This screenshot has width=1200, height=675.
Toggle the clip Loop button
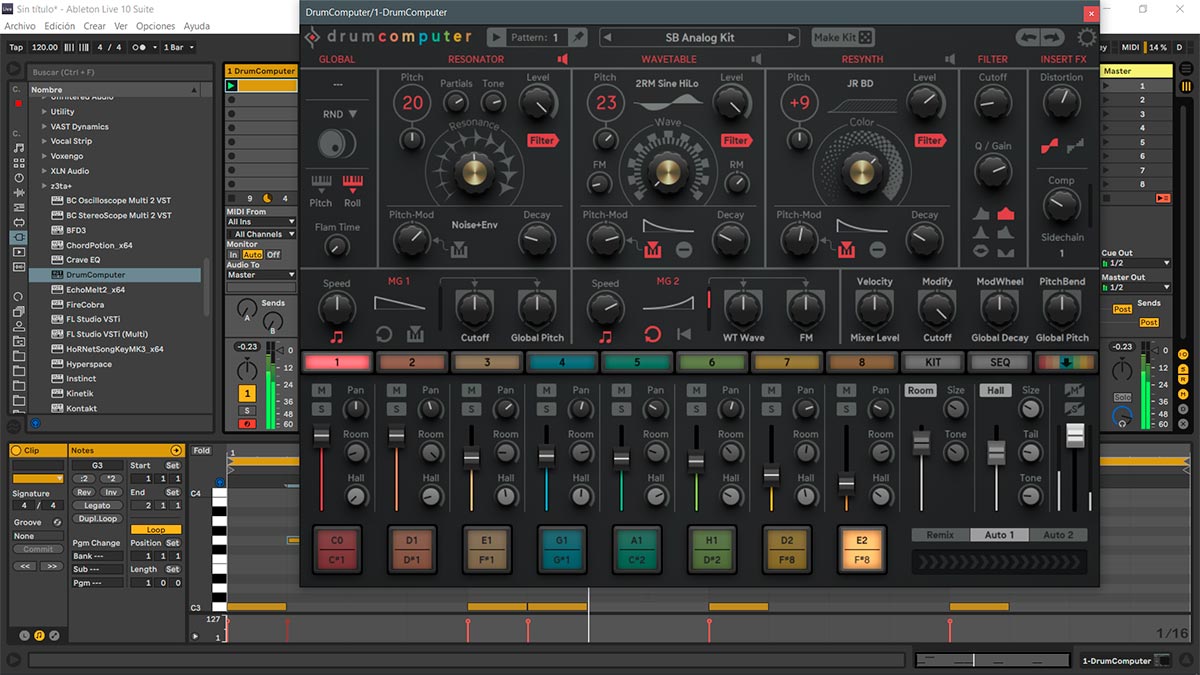coord(156,530)
